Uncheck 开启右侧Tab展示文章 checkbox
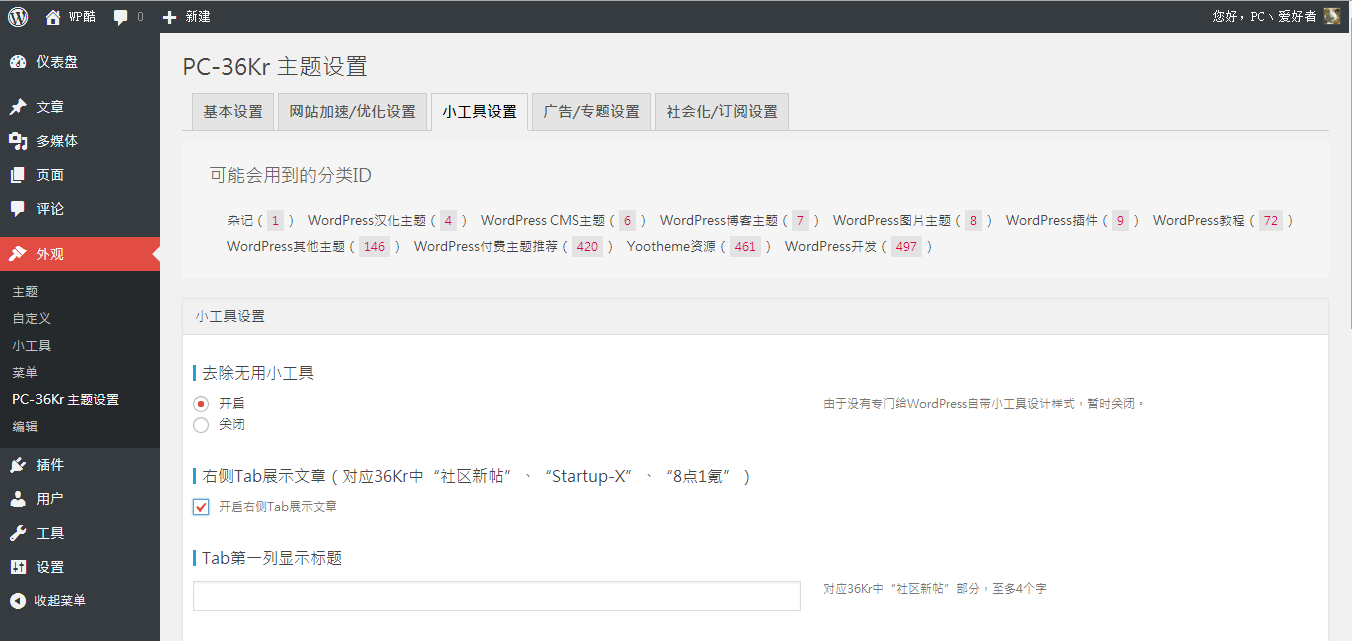Viewport: 1352px width, 641px height. pos(201,507)
